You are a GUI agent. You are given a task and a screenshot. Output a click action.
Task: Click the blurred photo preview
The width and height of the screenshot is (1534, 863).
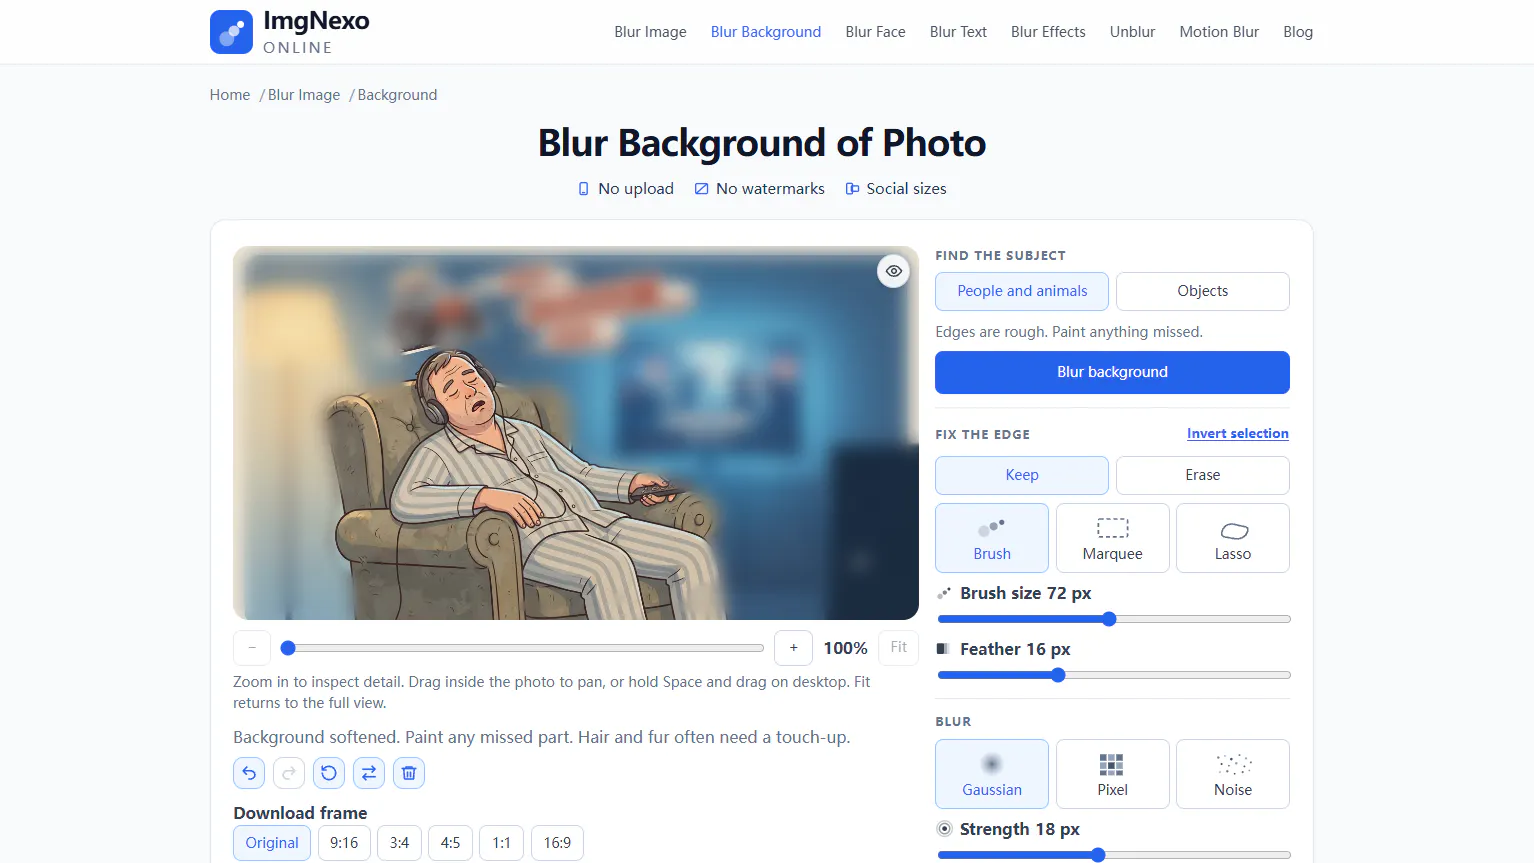tap(576, 433)
